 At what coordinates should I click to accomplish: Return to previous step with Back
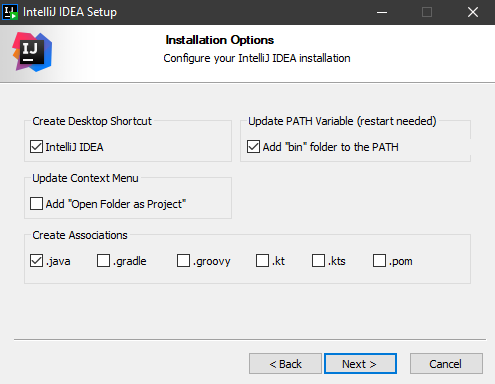(x=285, y=364)
